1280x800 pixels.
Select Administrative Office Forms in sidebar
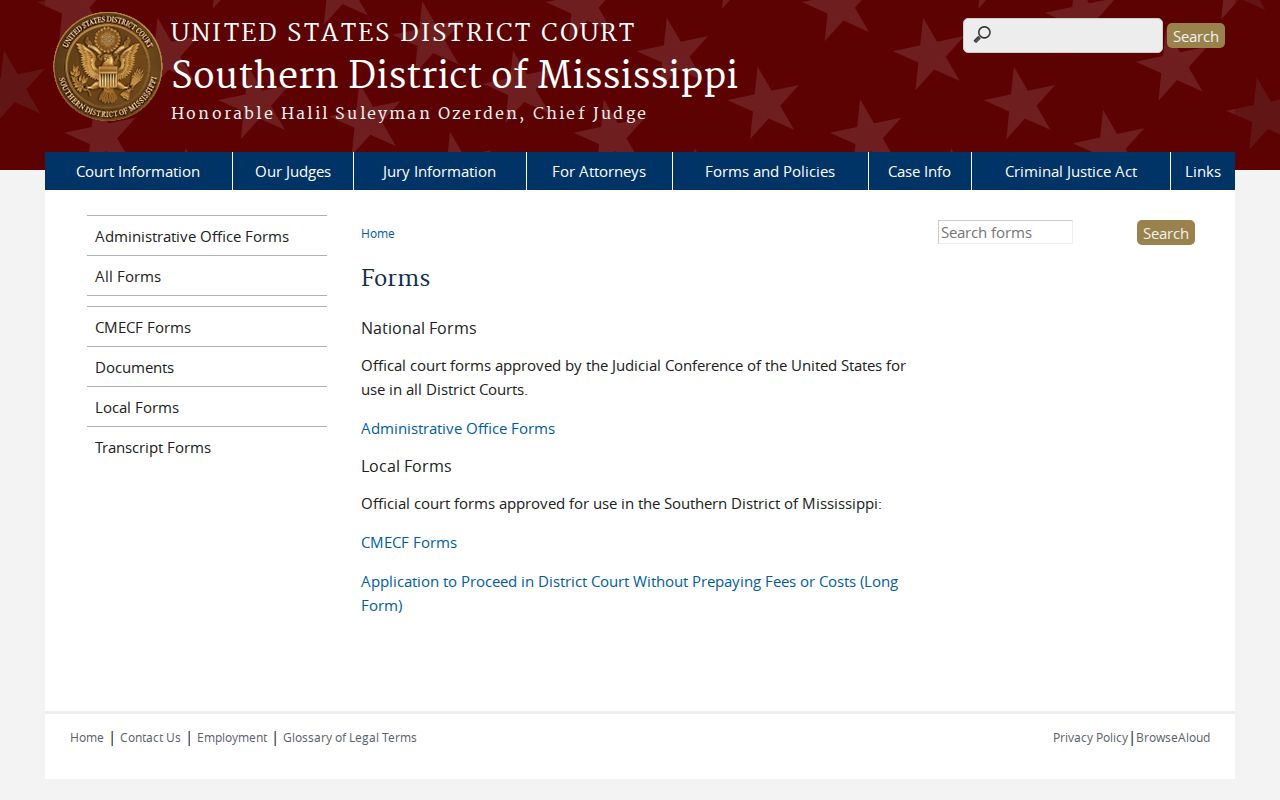click(x=207, y=236)
